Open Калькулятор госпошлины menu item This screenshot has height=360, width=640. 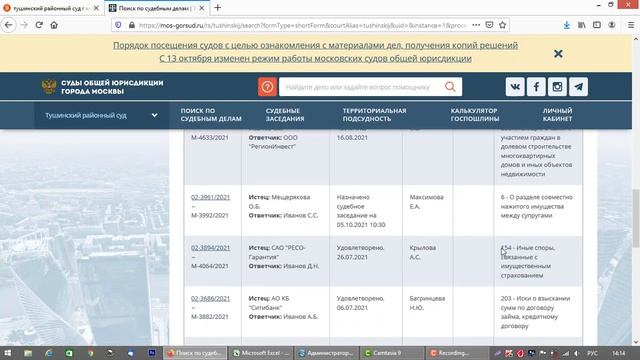(x=475, y=115)
